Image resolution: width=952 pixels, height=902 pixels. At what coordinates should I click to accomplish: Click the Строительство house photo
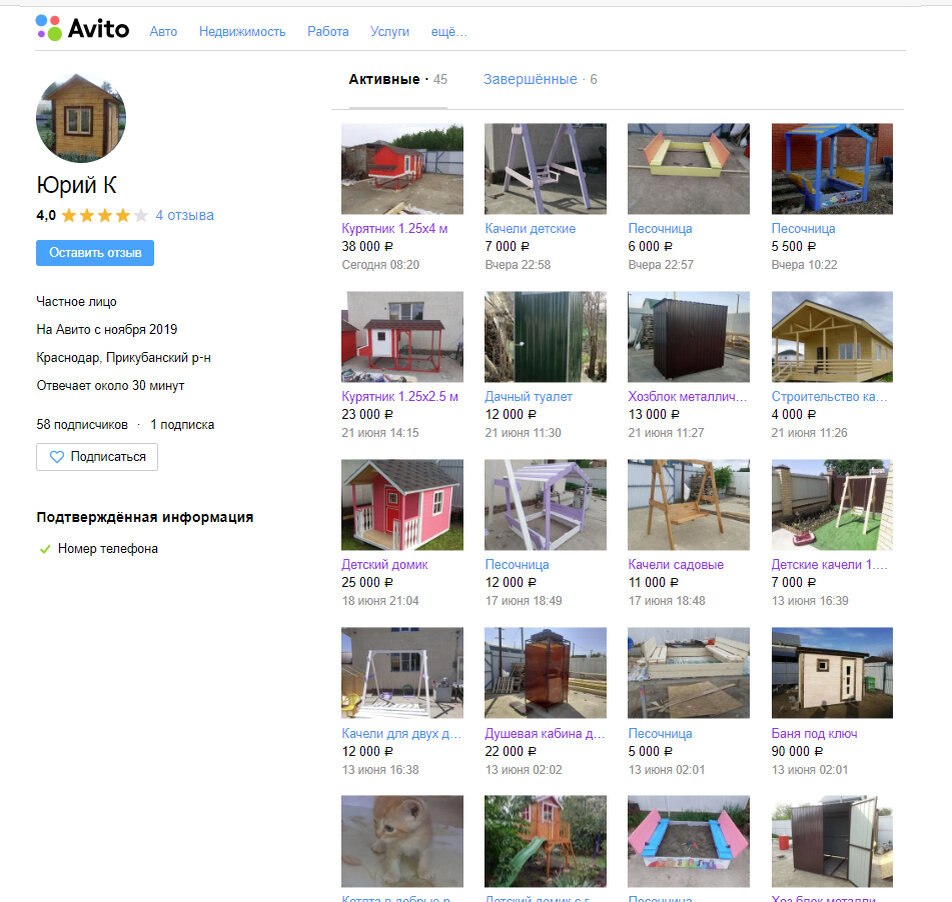832,337
